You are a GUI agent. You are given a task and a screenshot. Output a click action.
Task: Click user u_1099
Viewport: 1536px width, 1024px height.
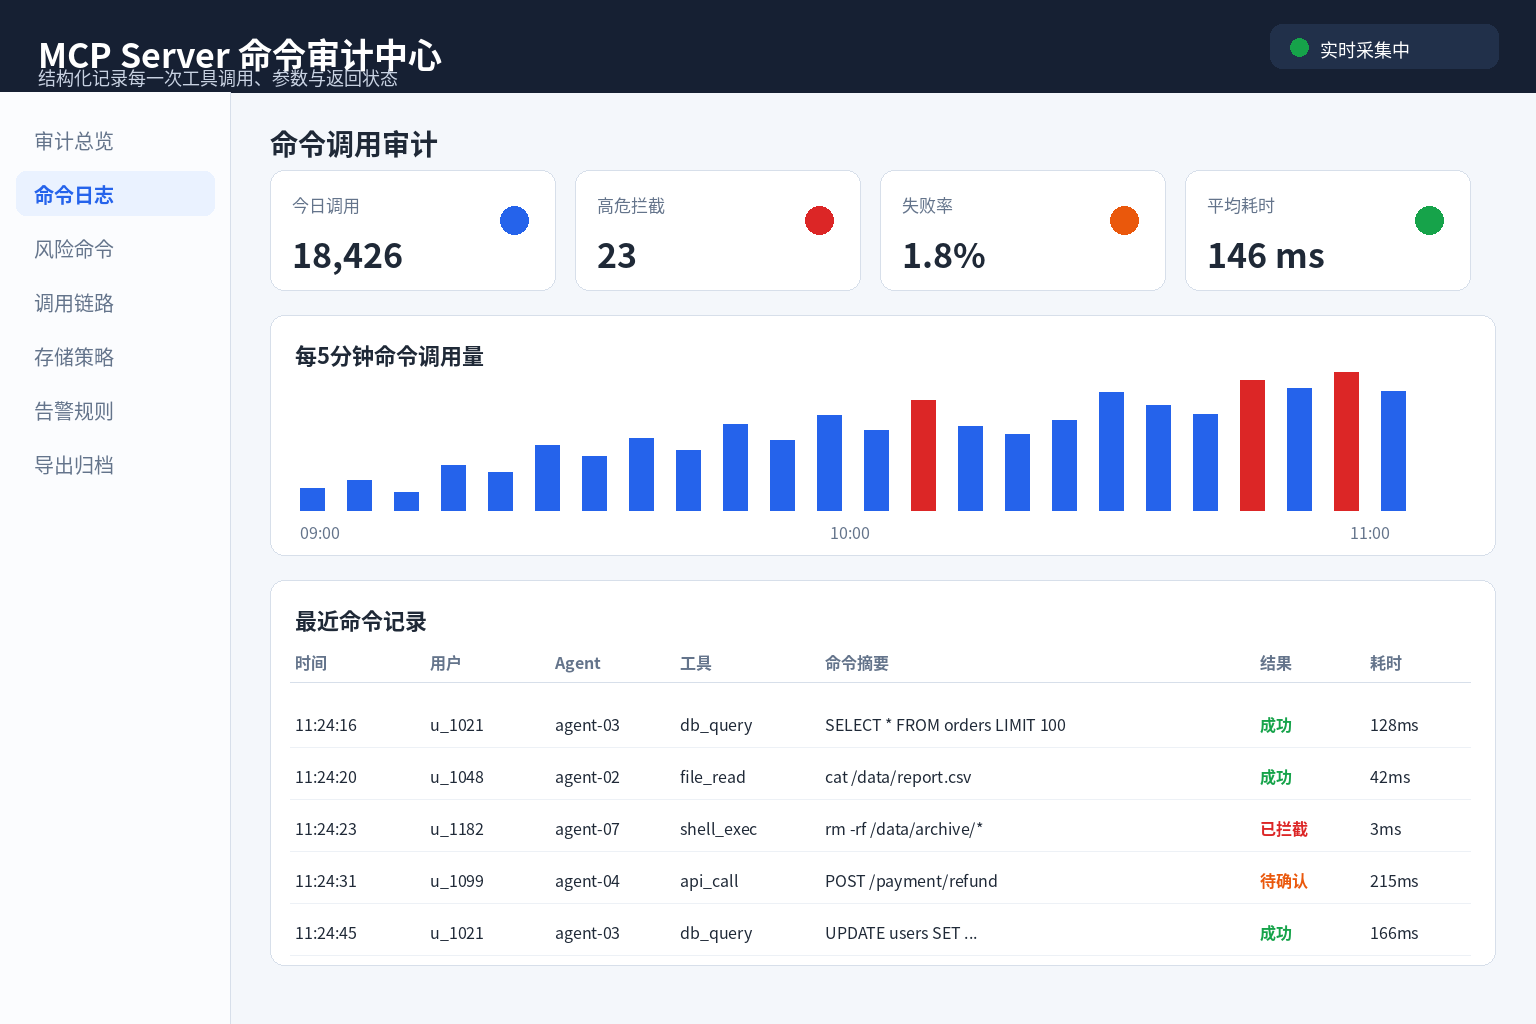457,881
